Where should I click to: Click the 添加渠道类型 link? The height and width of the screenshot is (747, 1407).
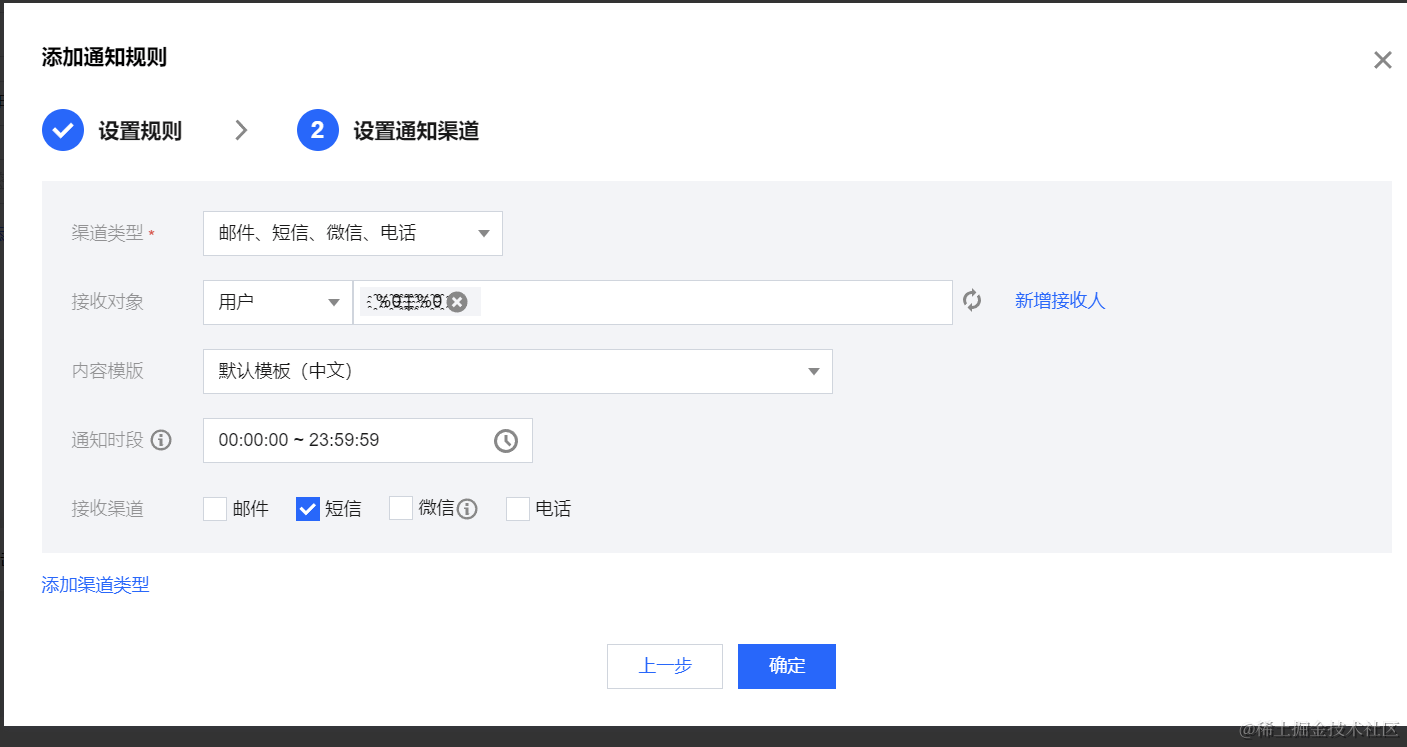95,584
